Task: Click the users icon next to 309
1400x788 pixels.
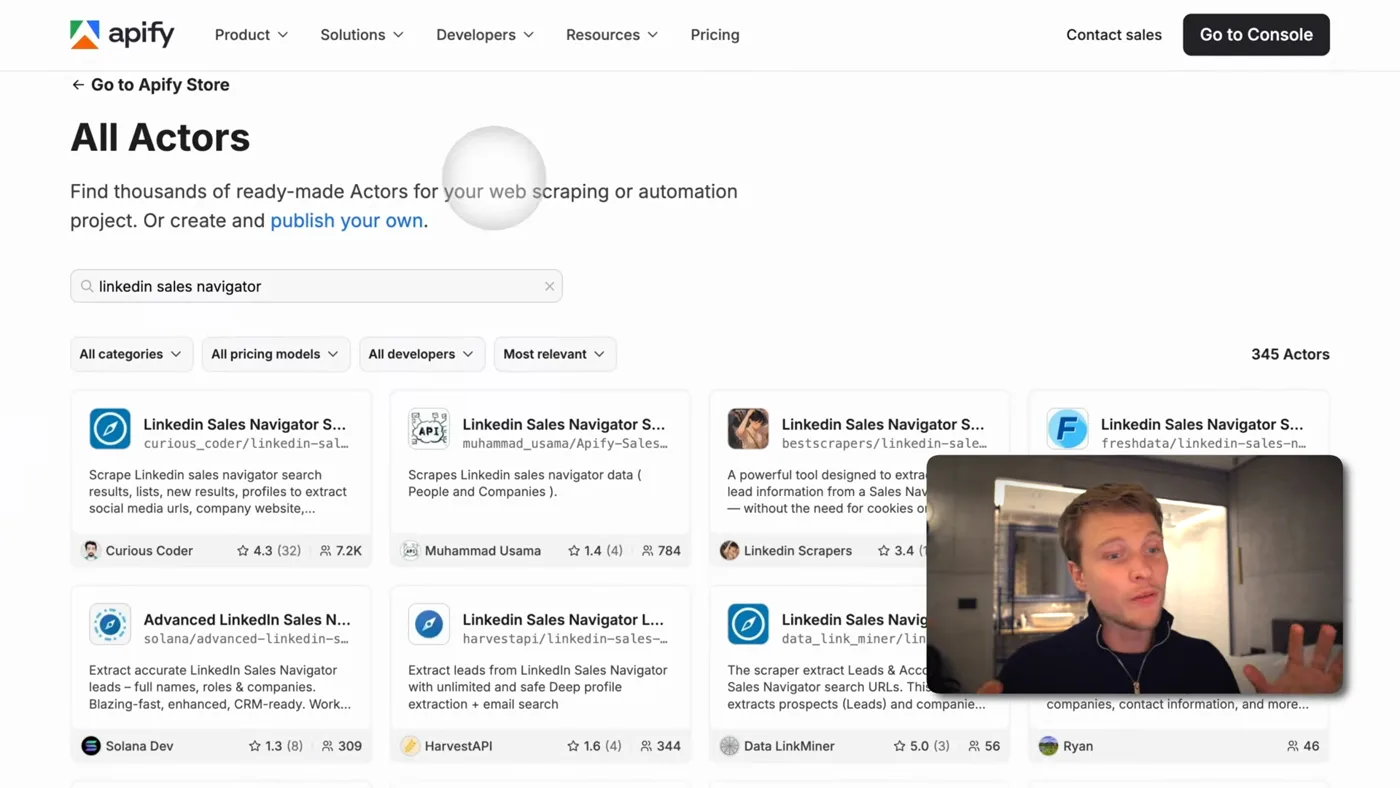Action: coord(327,746)
